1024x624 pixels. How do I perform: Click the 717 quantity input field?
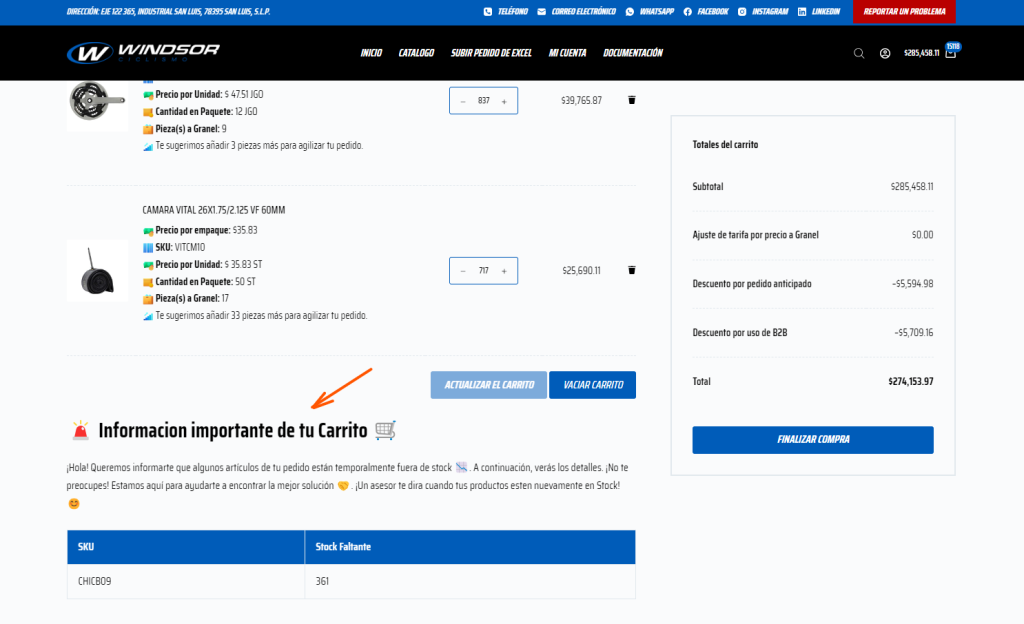[x=484, y=271]
